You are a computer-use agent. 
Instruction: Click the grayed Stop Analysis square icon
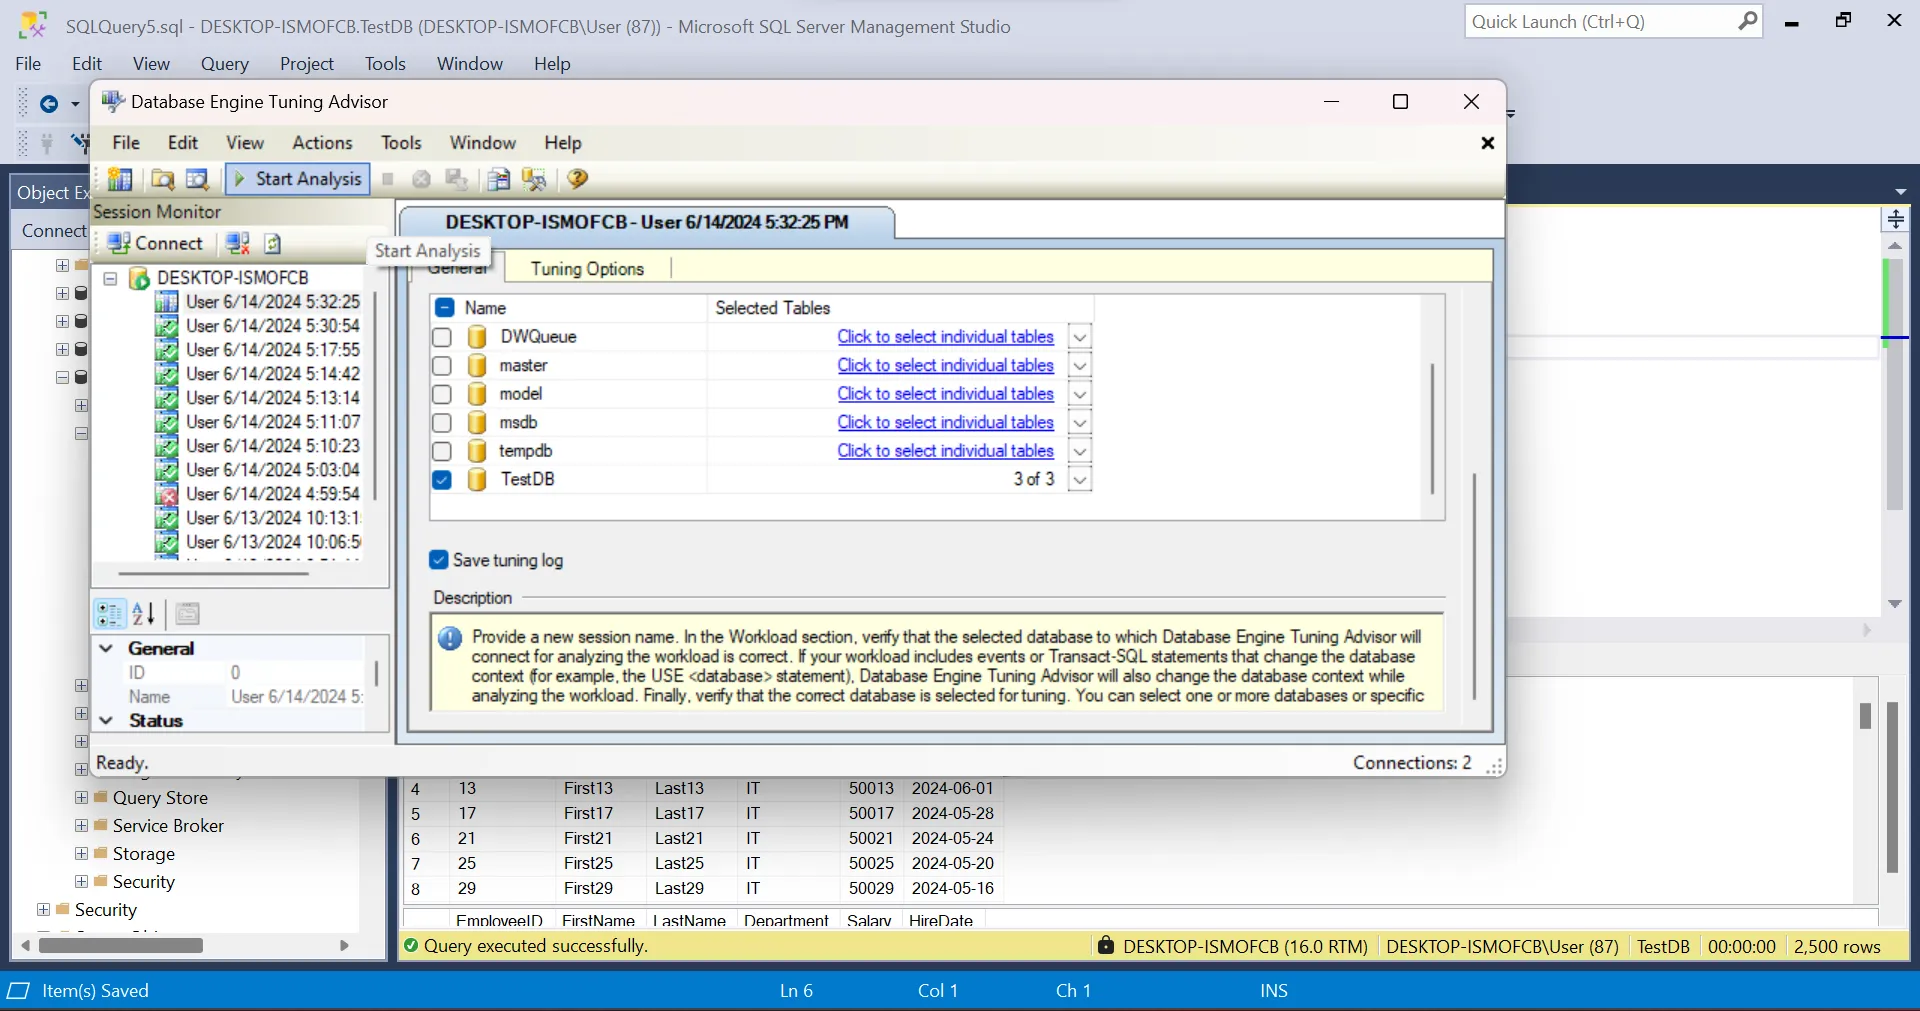[x=388, y=179]
